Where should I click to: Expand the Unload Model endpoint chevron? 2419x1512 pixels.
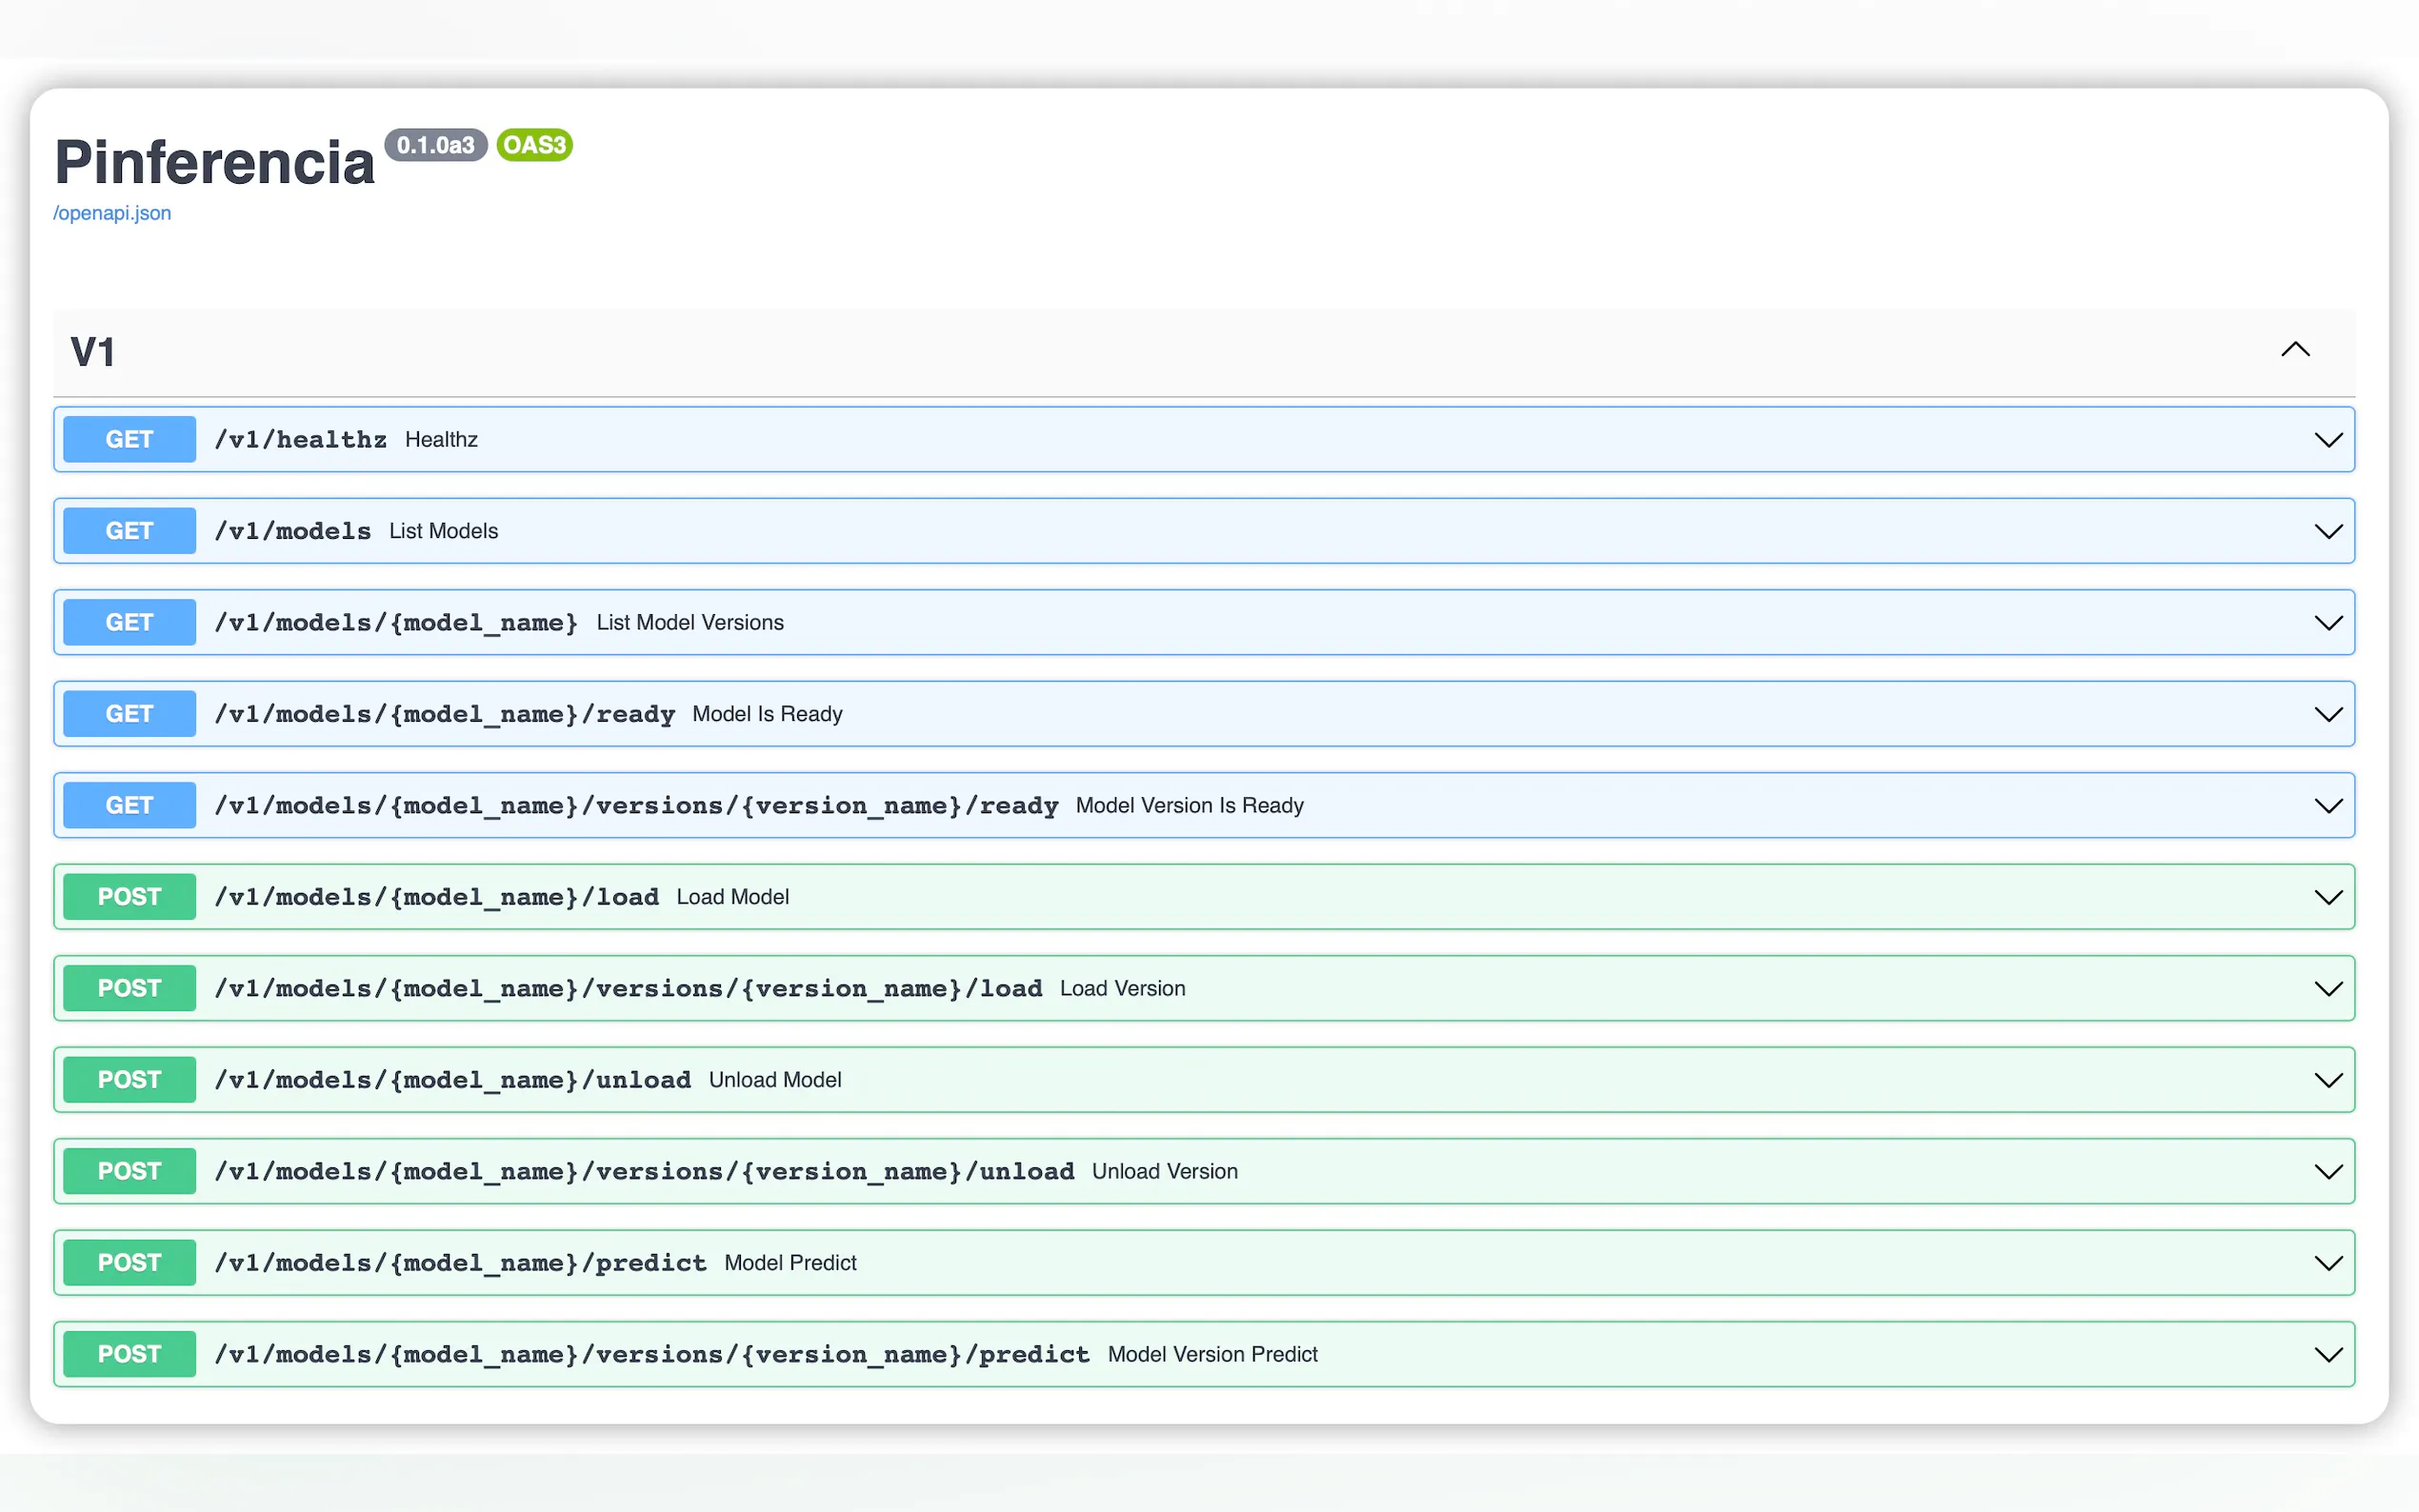coord(2328,1080)
